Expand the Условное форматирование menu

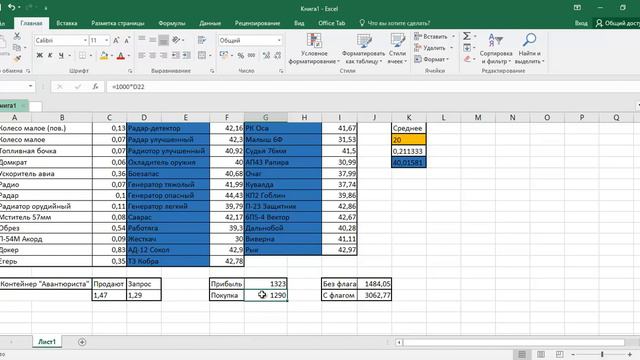click(314, 49)
